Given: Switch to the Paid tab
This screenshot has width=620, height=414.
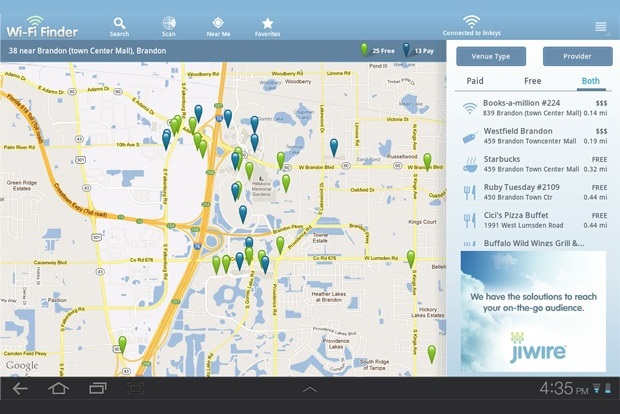Looking at the screenshot, I should pos(475,81).
